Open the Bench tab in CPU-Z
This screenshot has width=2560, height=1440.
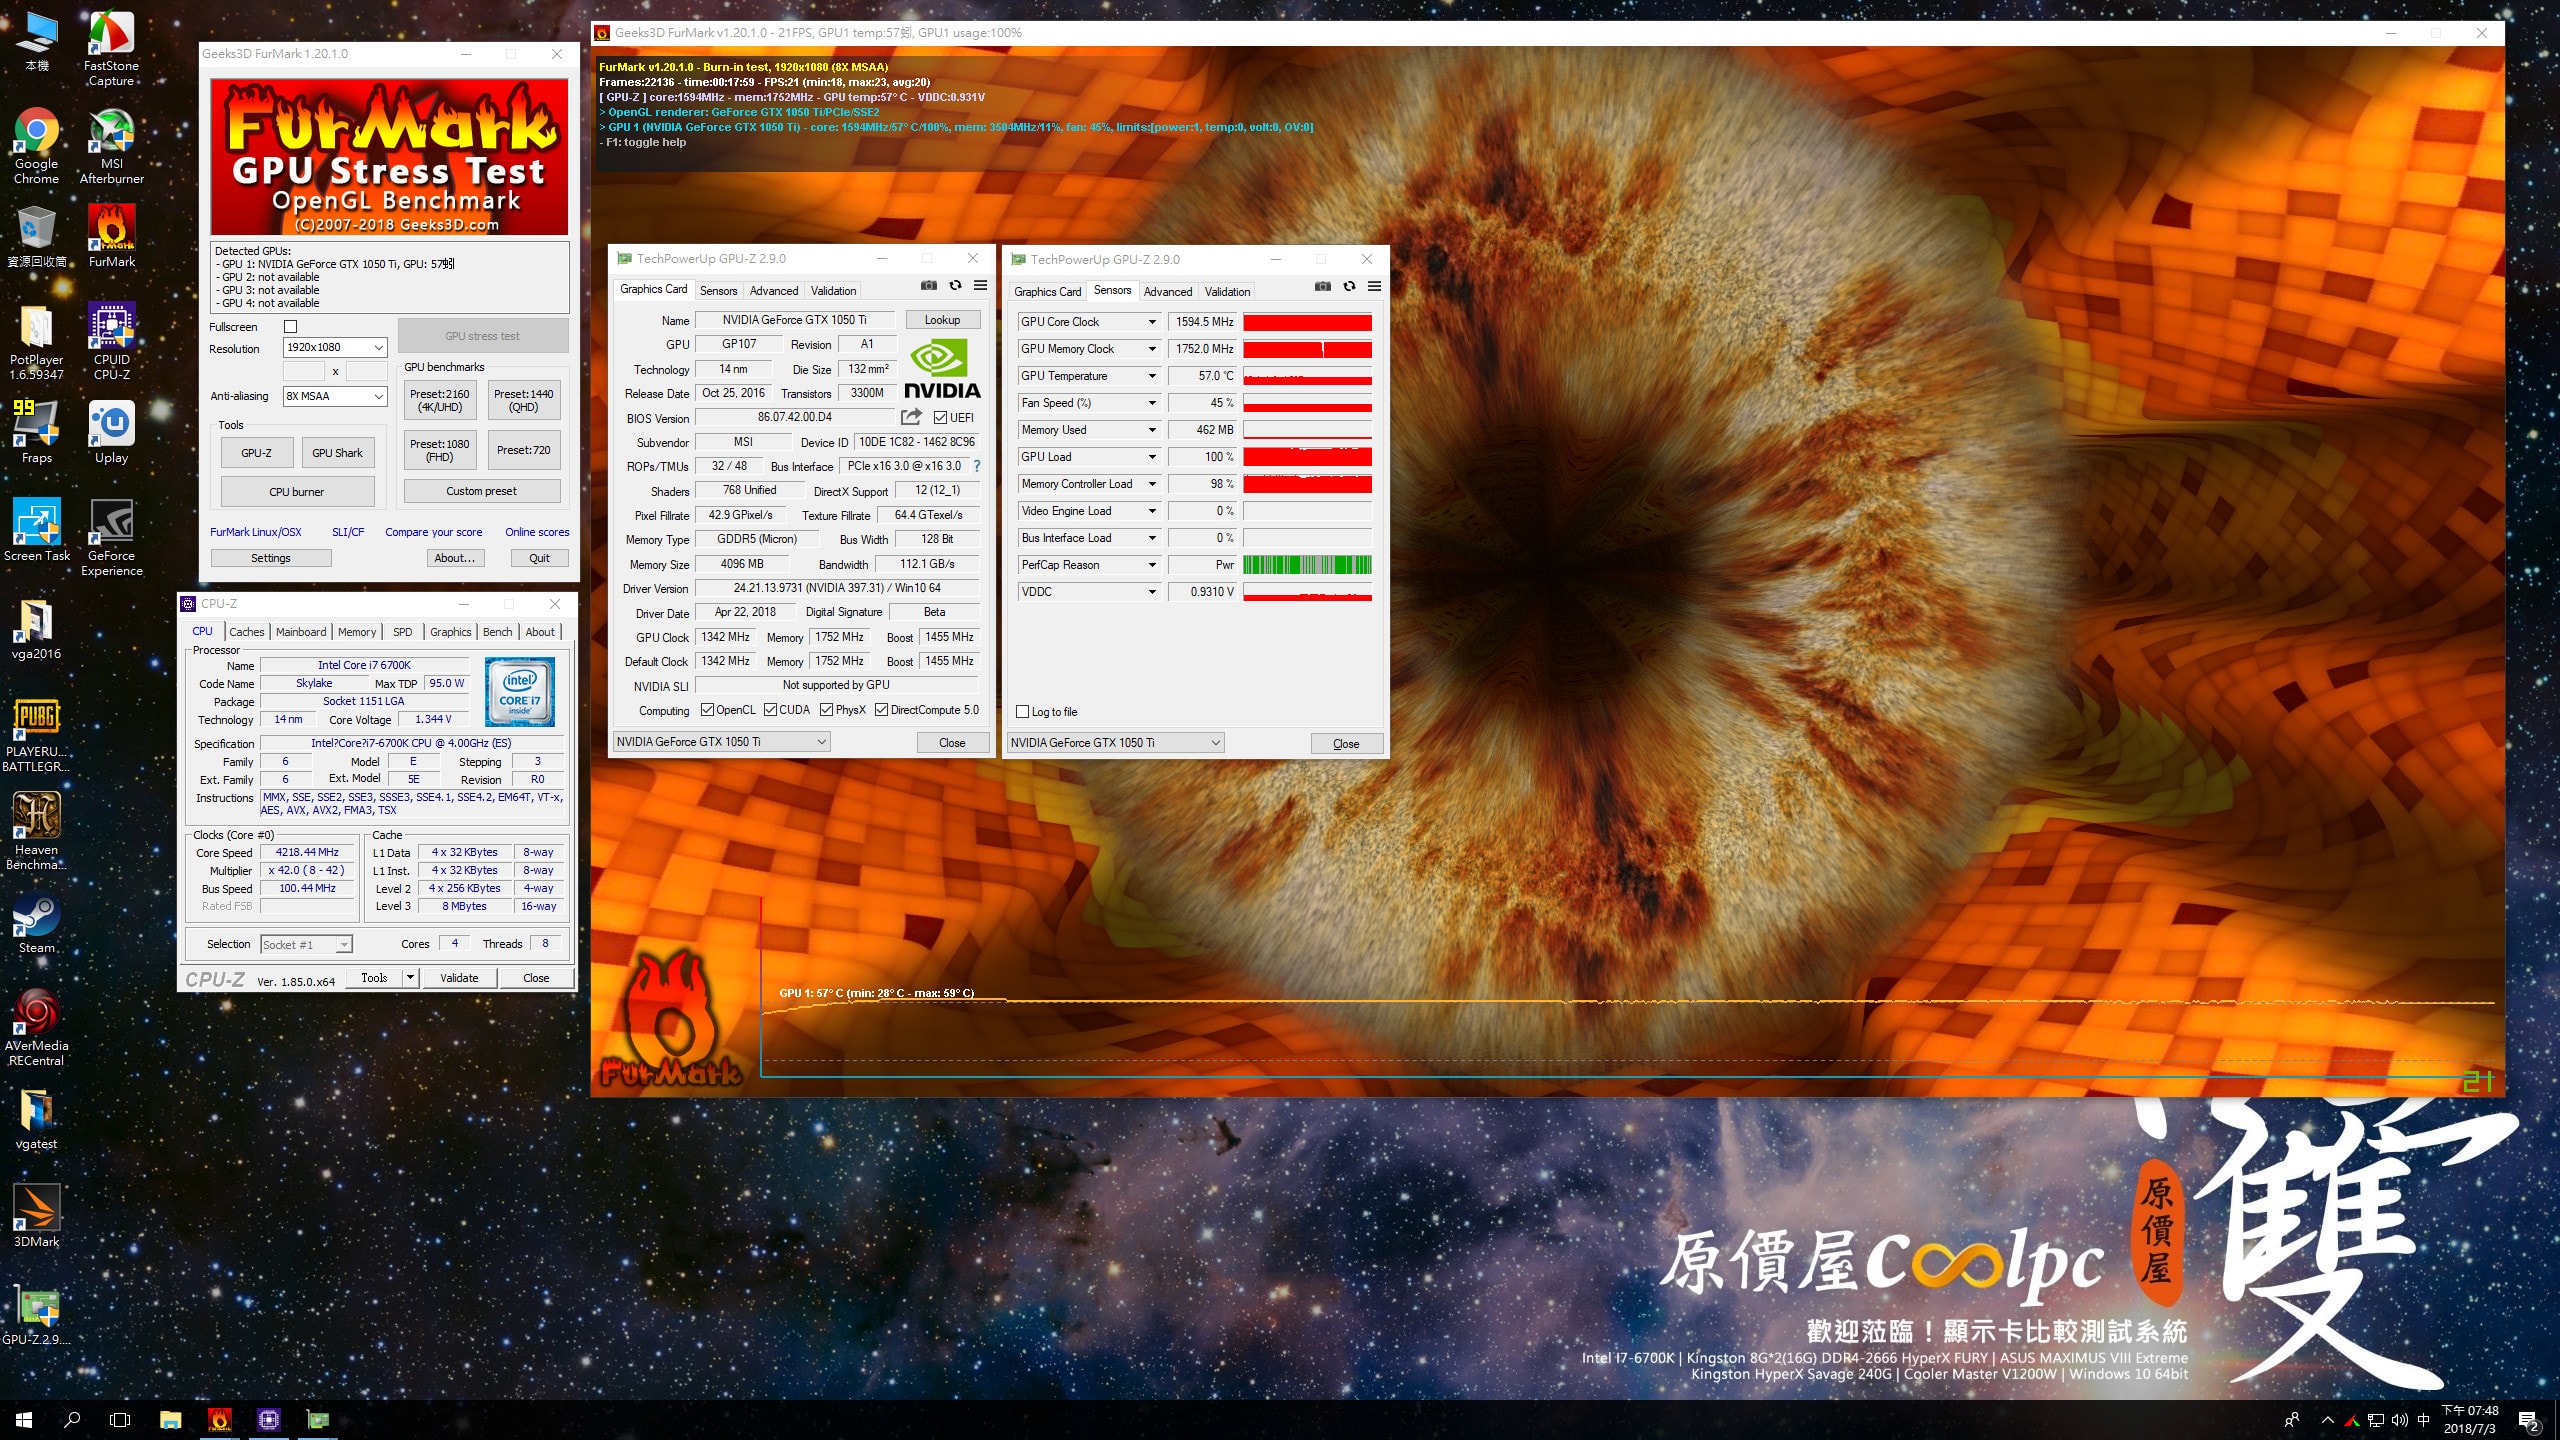click(x=497, y=632)
